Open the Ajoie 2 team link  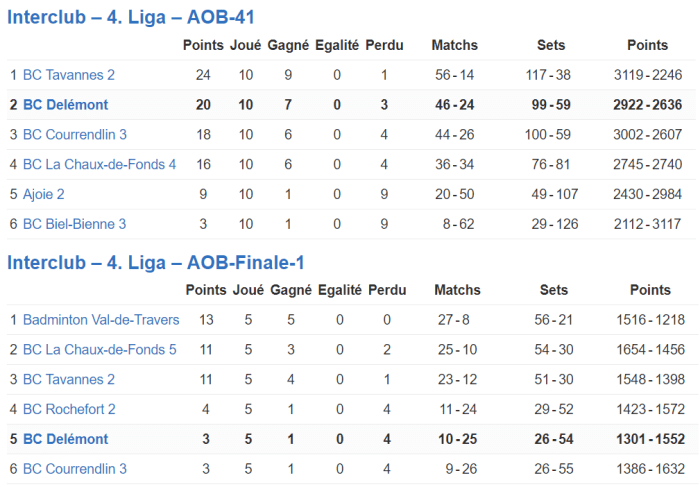click(44, 195)
